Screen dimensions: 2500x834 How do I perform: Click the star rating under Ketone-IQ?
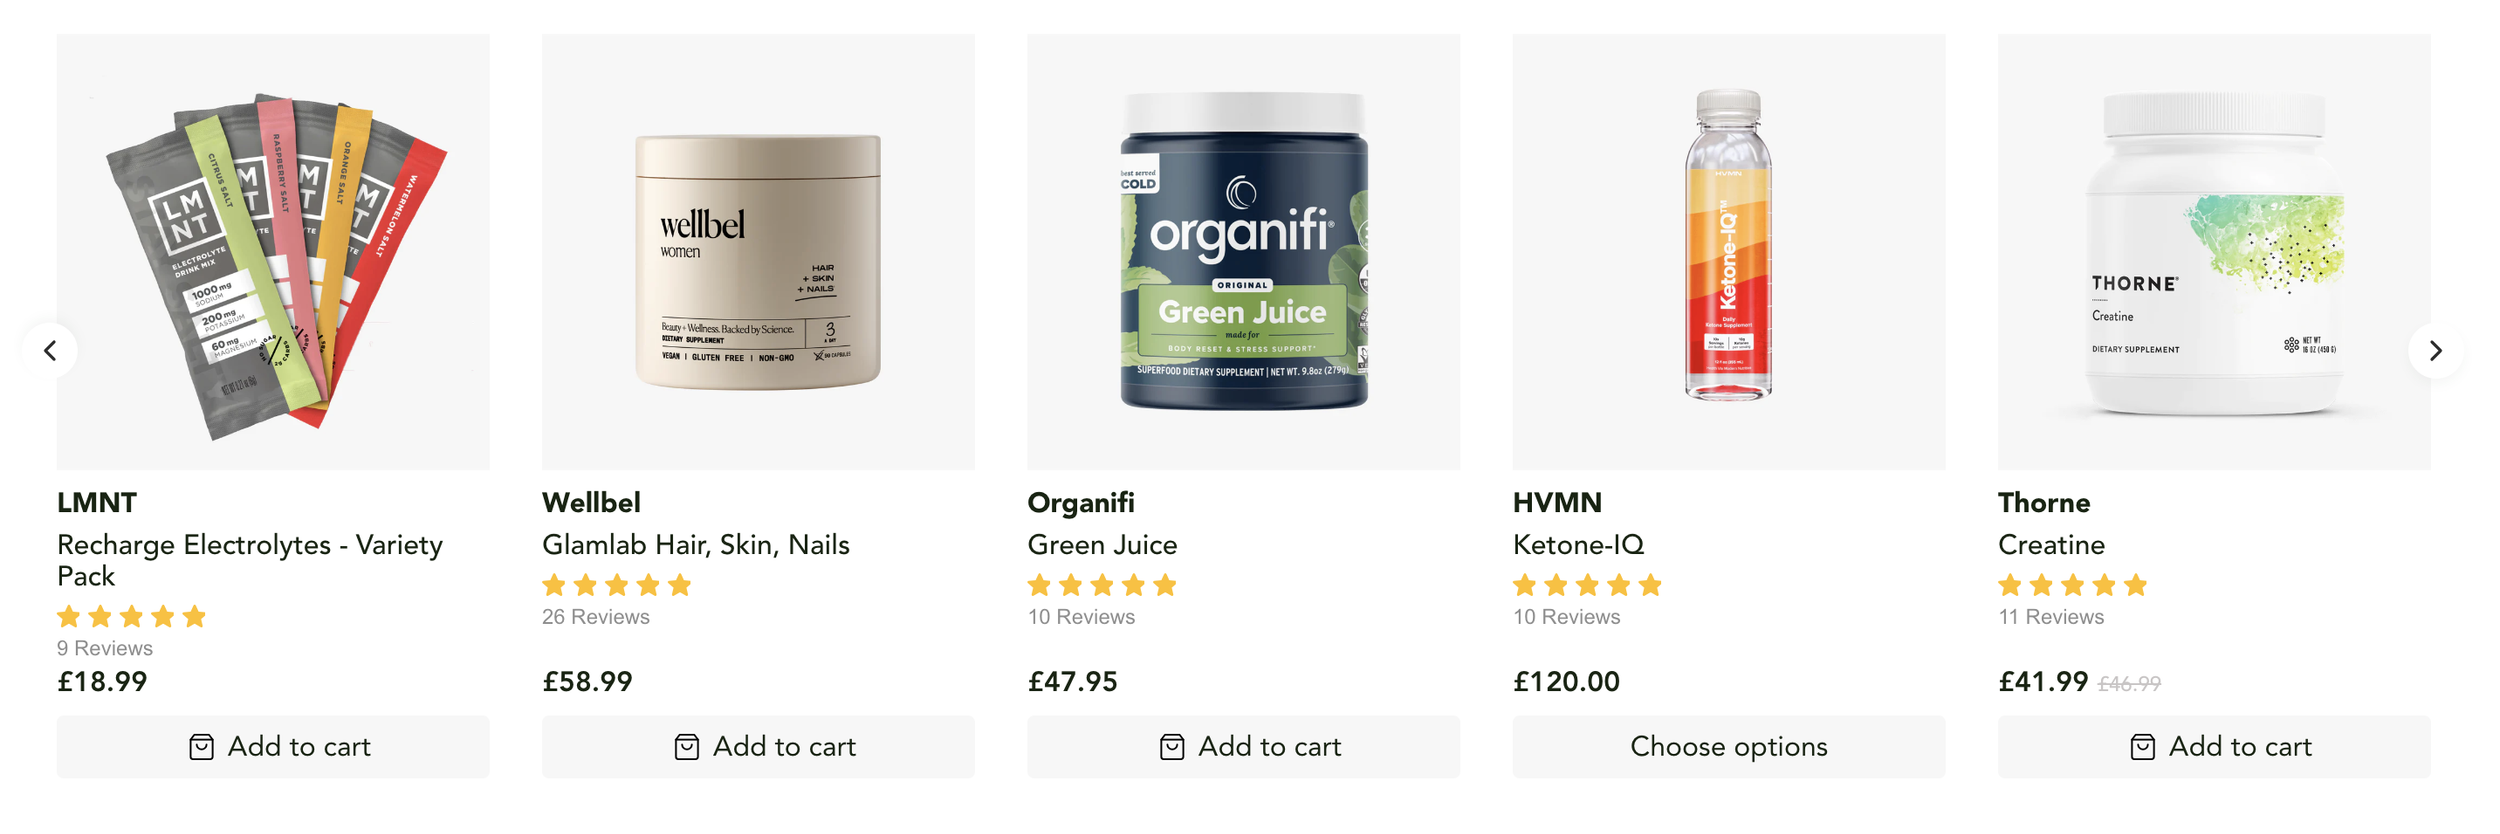tap(1587, 585)
